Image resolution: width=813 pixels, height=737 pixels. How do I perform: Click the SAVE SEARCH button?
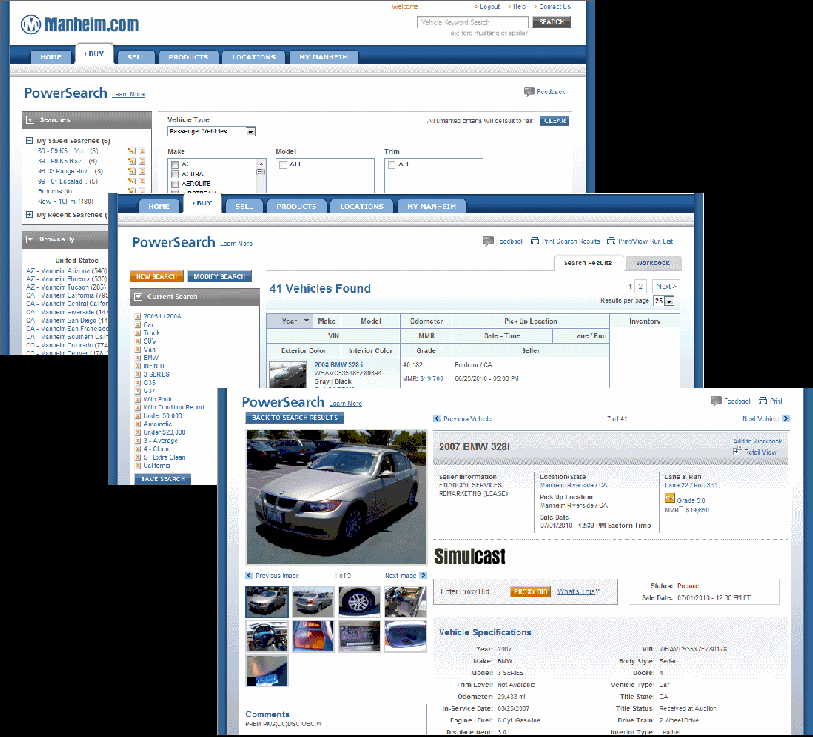point(163,479)
